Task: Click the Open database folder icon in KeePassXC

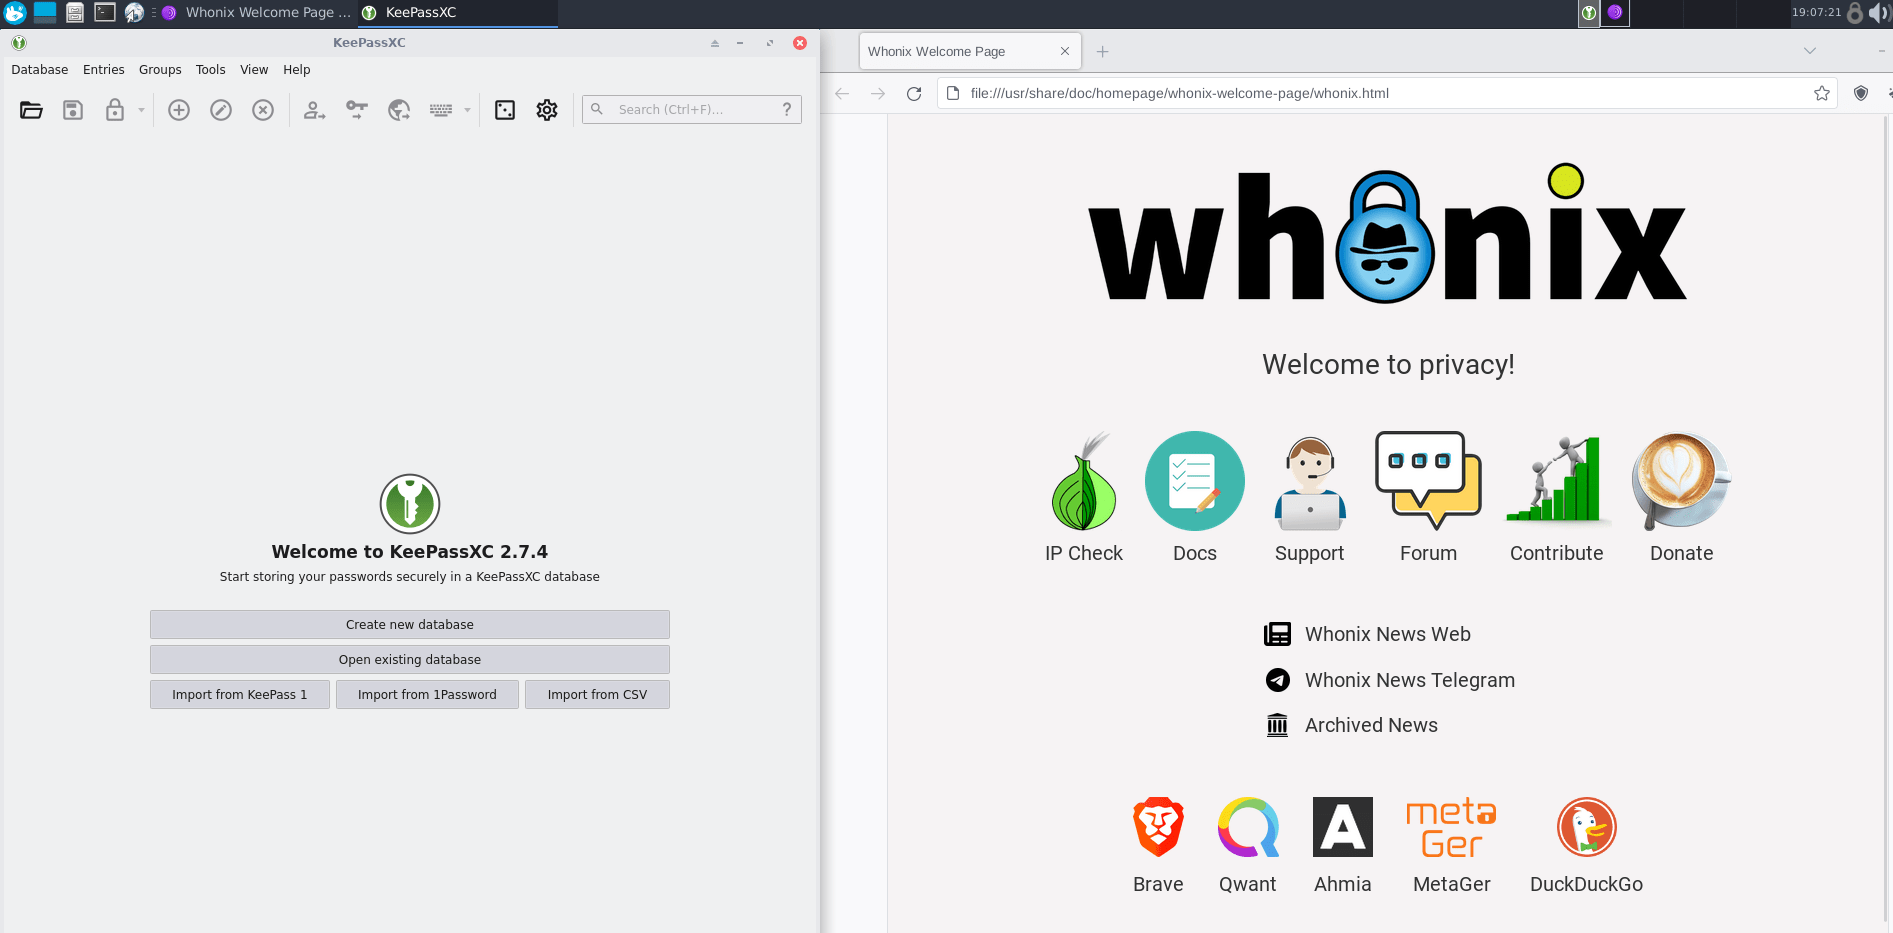Action: coord(31,110)
